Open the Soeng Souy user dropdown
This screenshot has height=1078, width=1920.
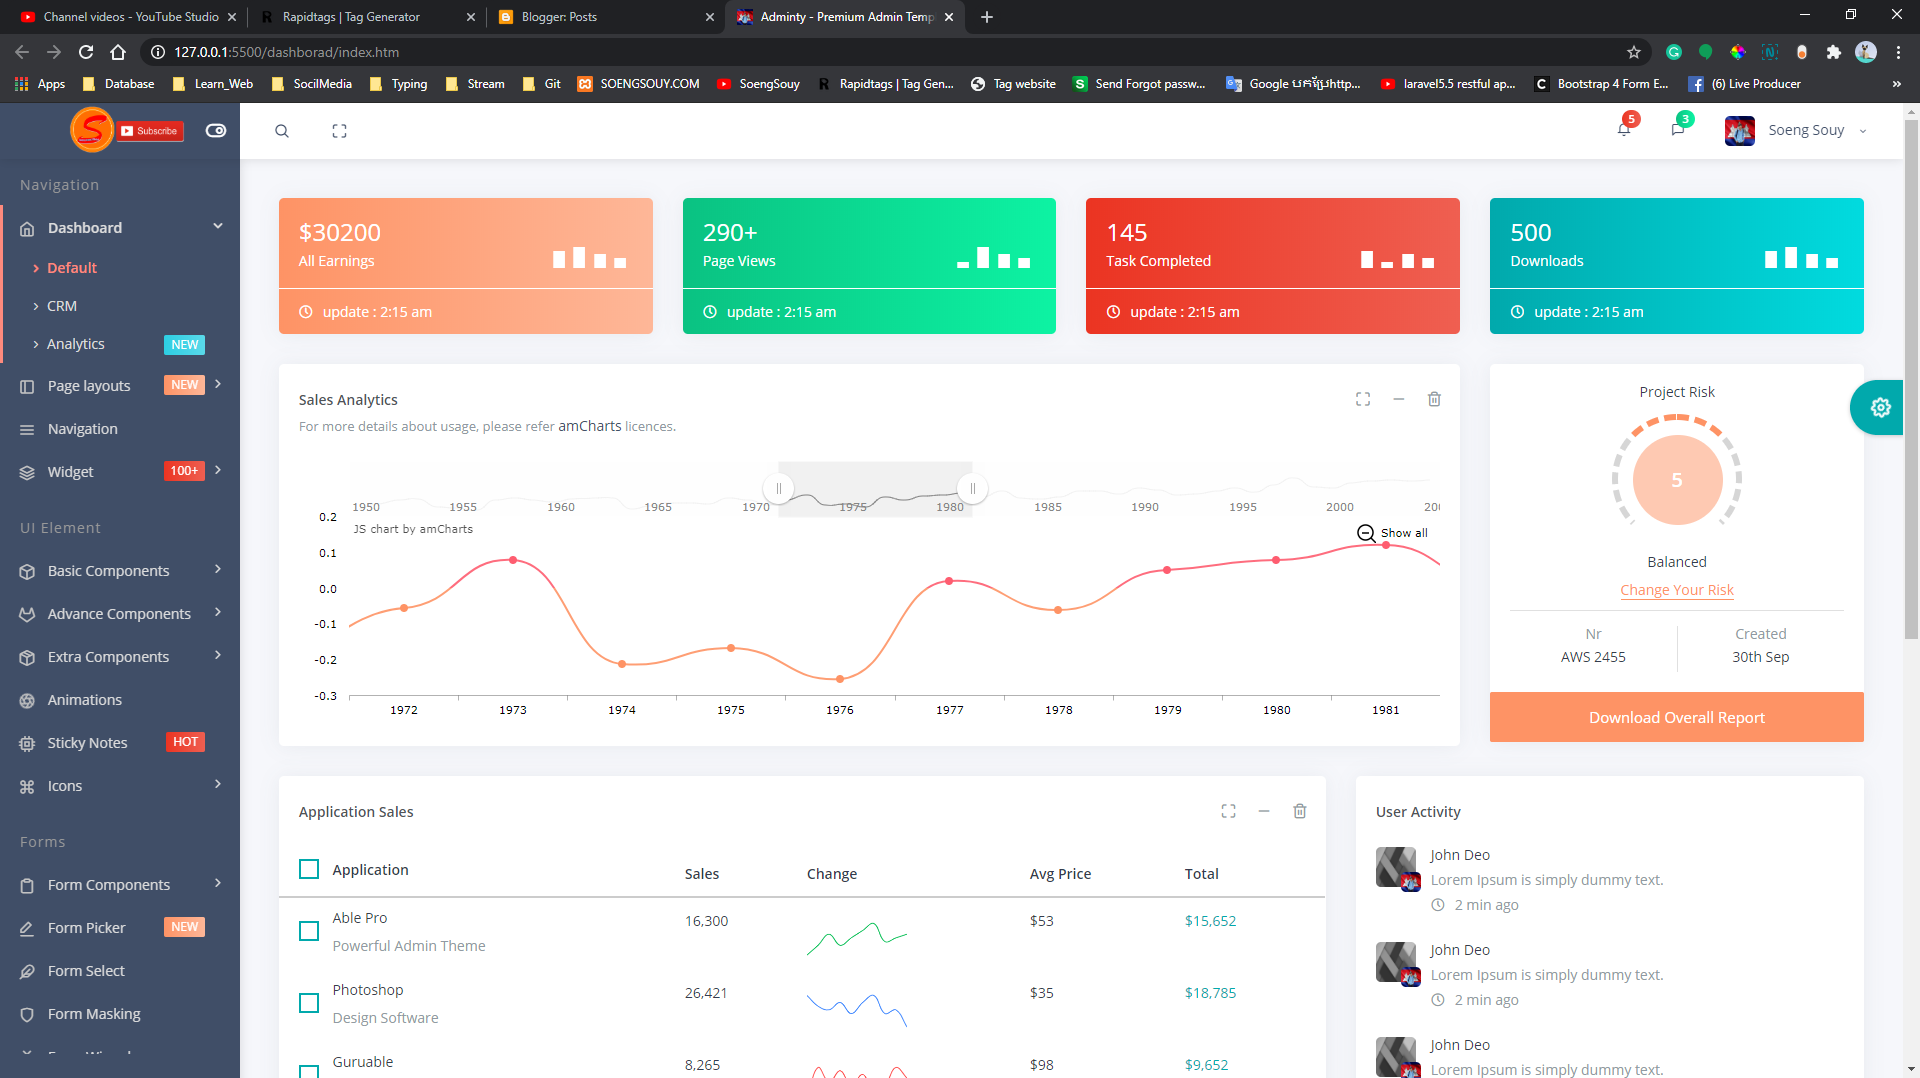(1796, 130)
